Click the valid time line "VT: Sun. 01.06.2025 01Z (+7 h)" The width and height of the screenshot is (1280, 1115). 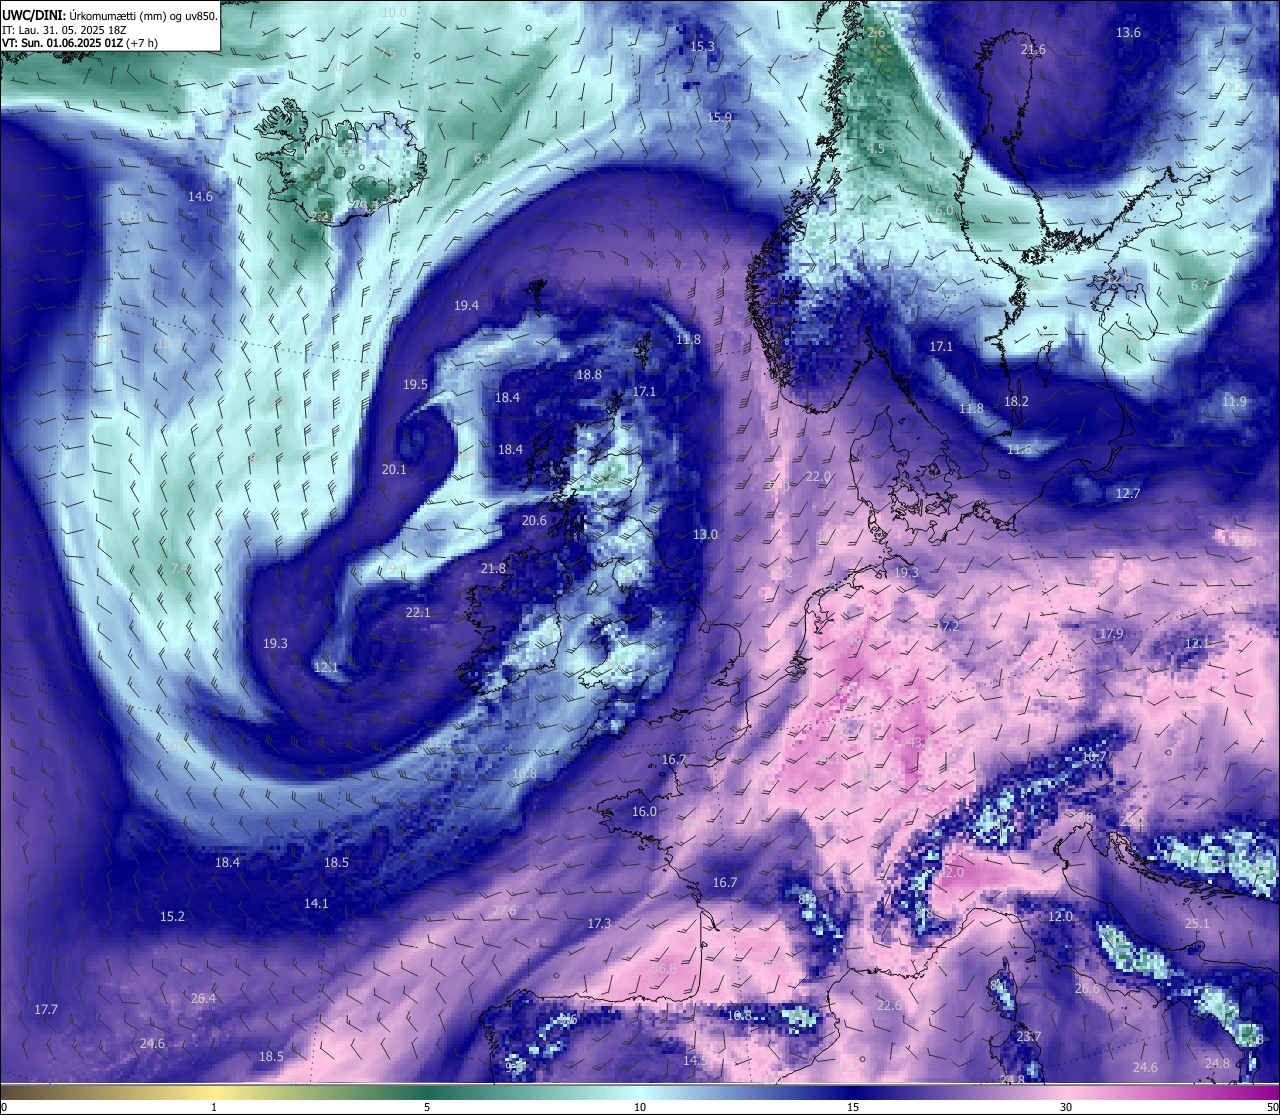pos(79,43)
